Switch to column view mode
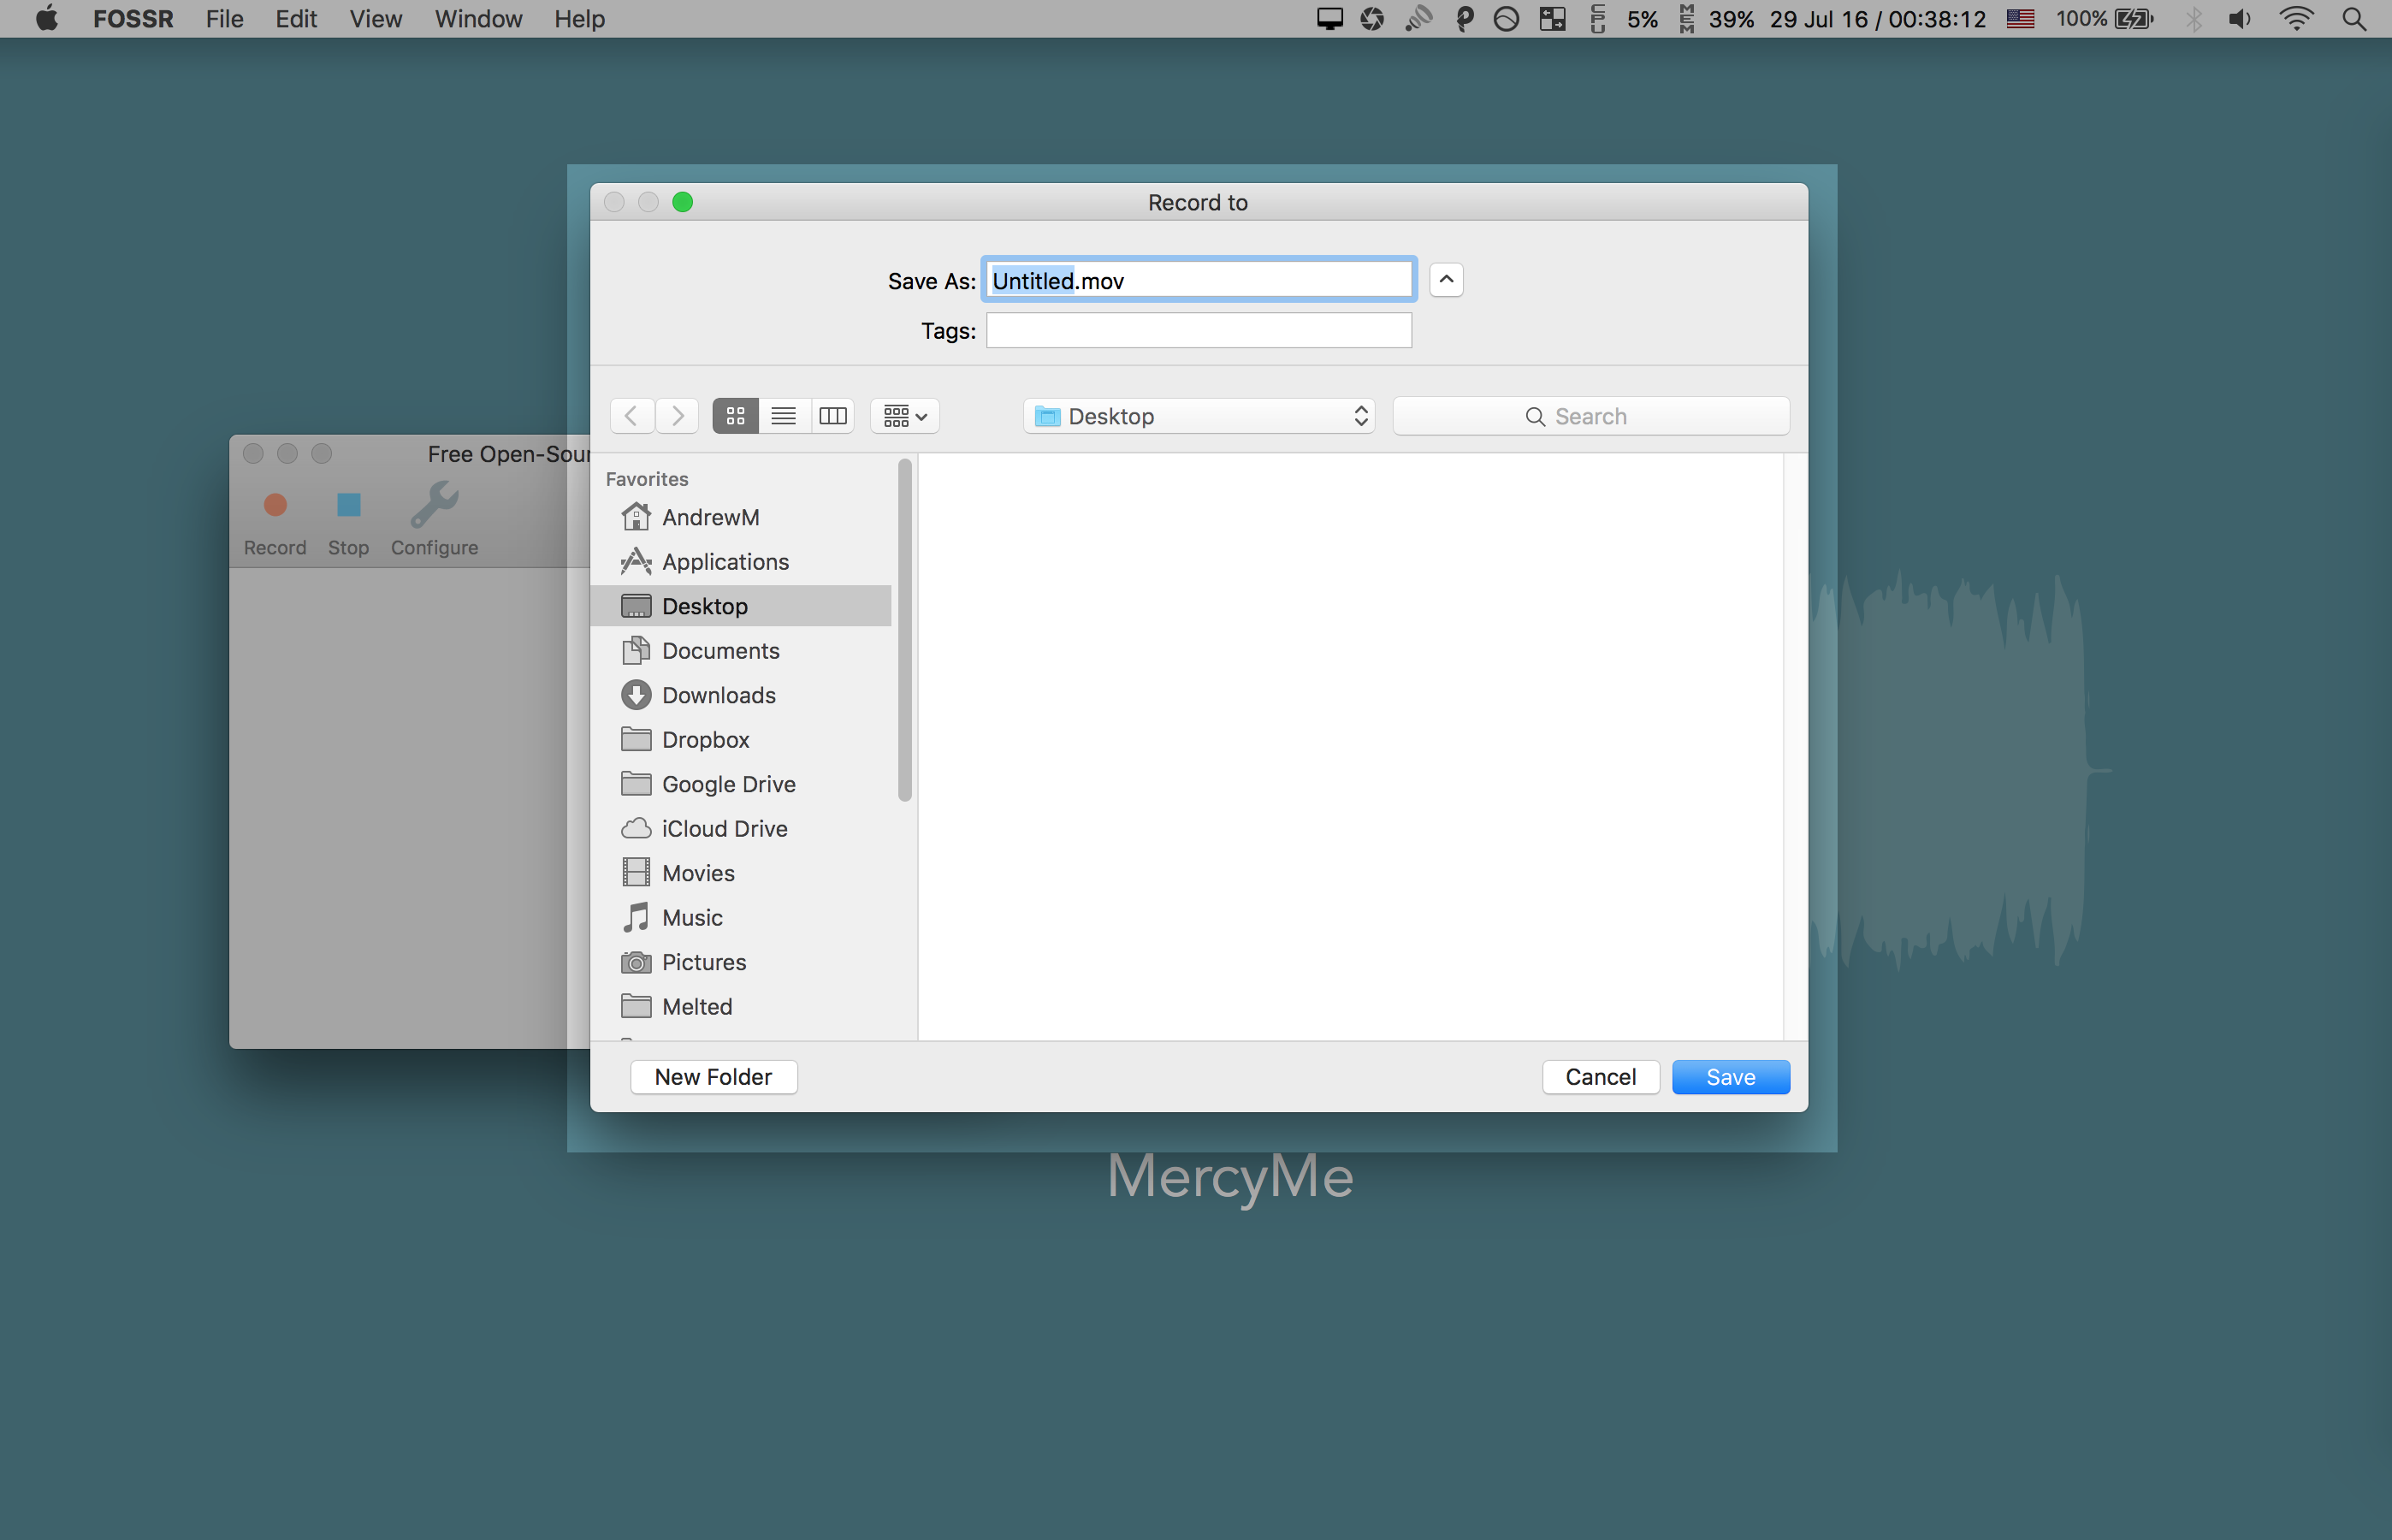The height and width of the screenshot is (1540, 2392). (832, 416)
